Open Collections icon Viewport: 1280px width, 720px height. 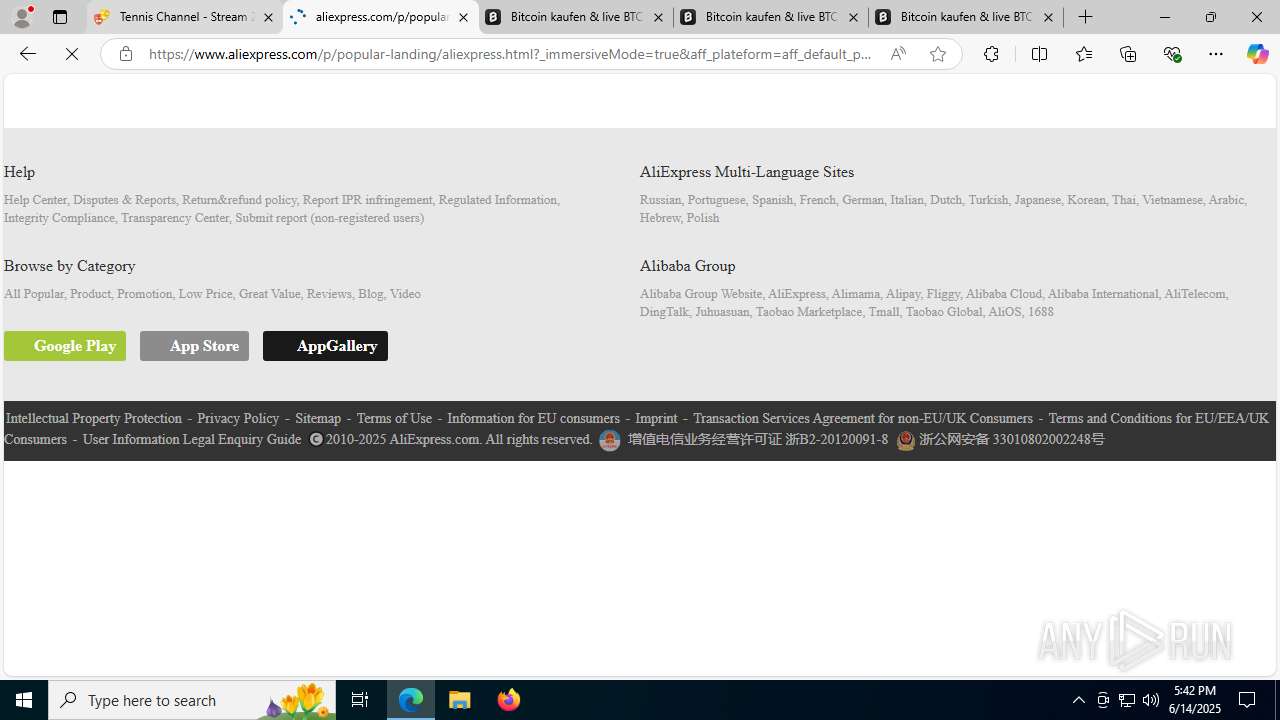(x=1127, y=54)
